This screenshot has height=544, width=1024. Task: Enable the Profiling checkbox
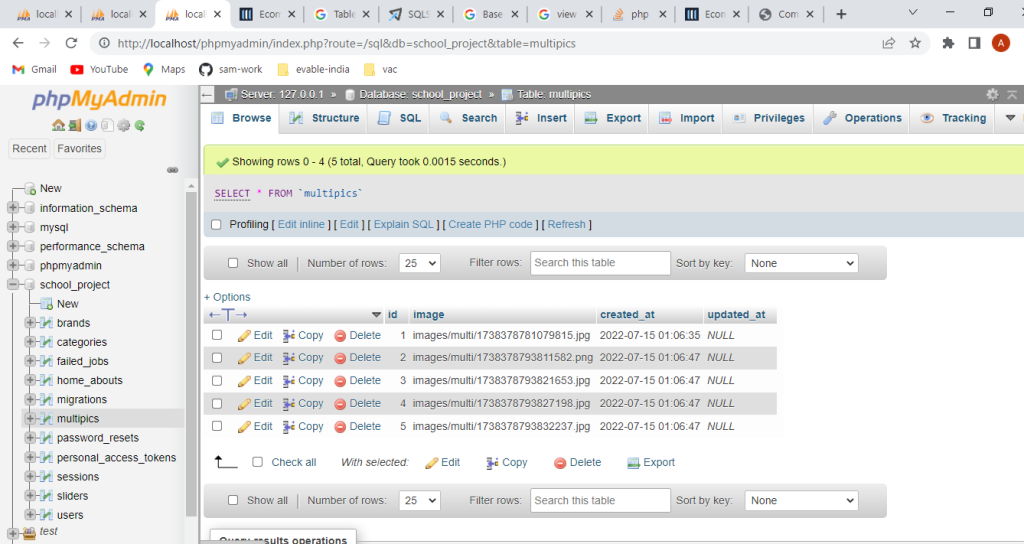216,225
